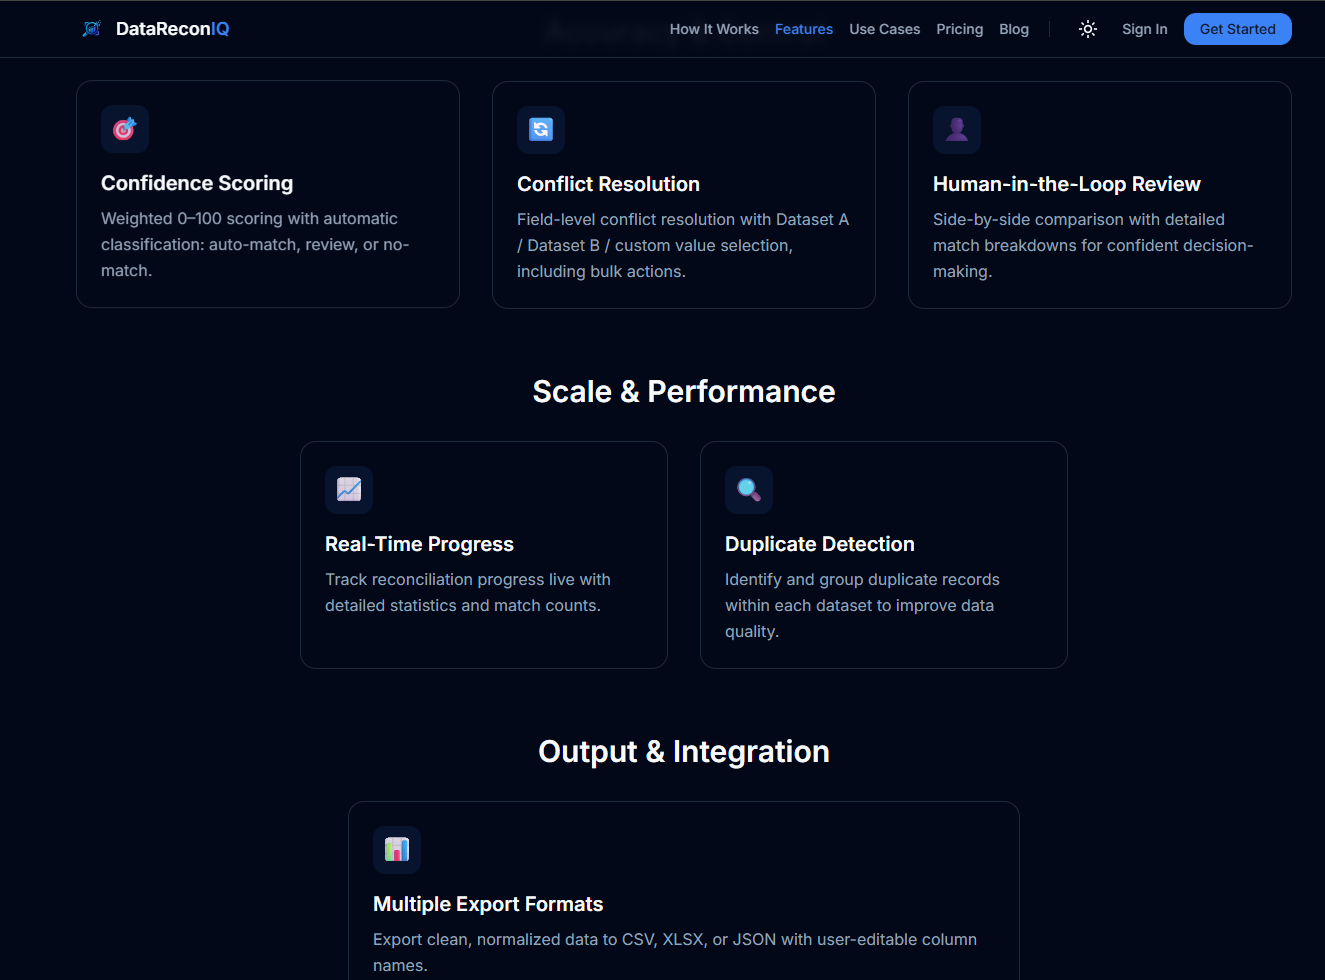Click the Get Started button

click(x=1237, y=29)
